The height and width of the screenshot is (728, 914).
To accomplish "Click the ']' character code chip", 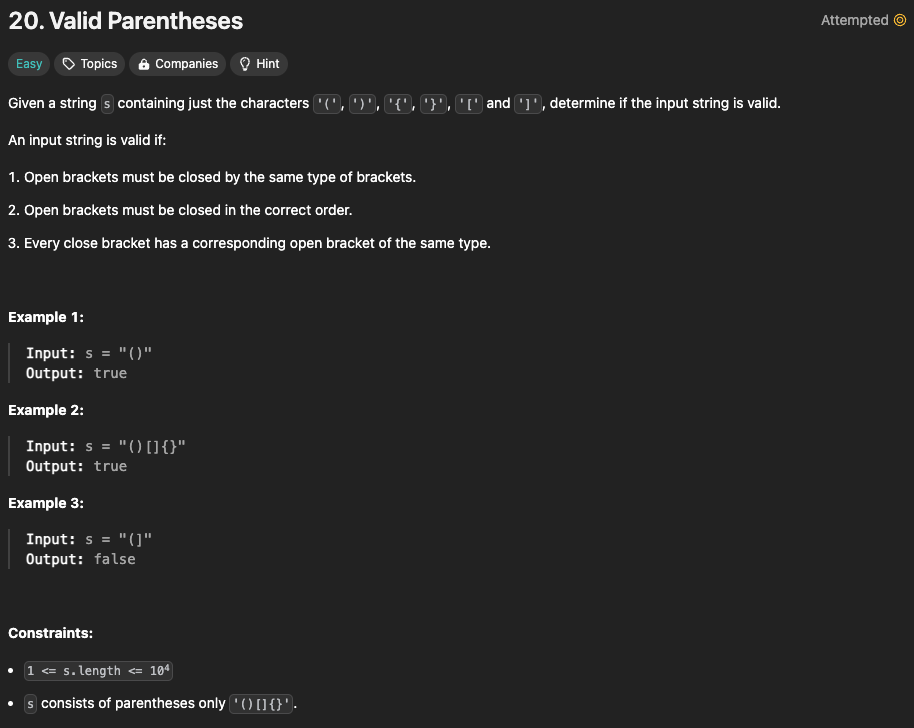I will click(528, 104).
